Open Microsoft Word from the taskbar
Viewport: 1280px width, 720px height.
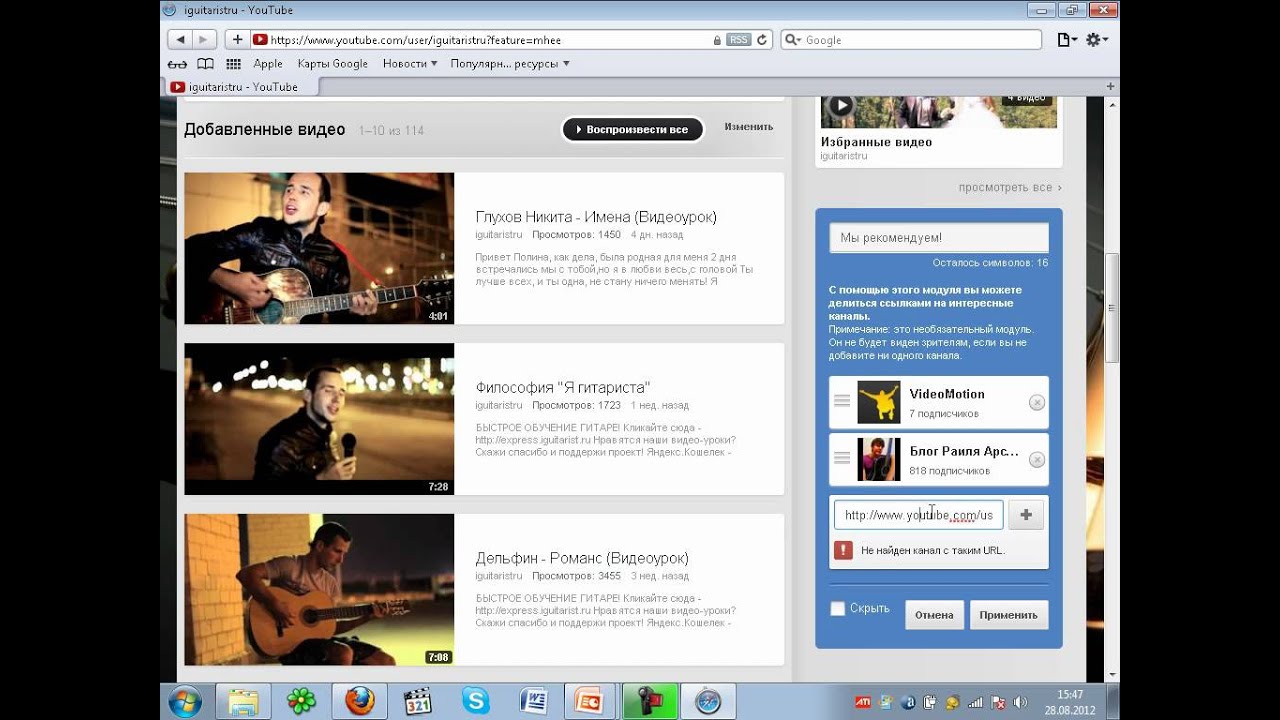click(533, 702)
